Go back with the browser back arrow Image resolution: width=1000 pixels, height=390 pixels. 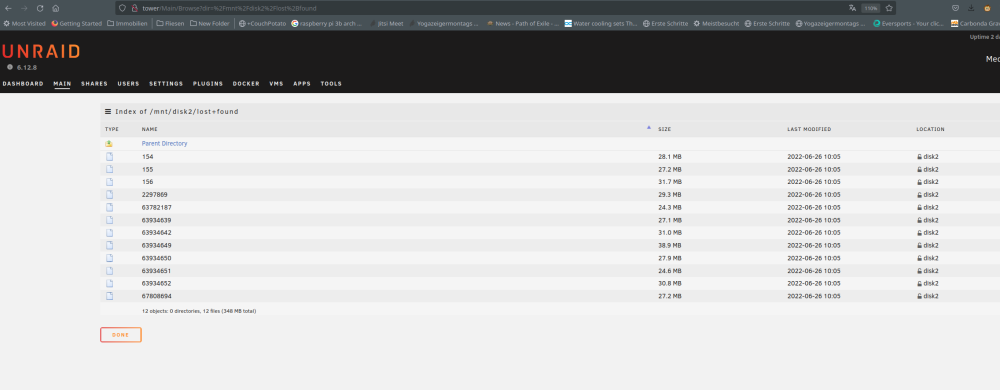coord(8,8)
